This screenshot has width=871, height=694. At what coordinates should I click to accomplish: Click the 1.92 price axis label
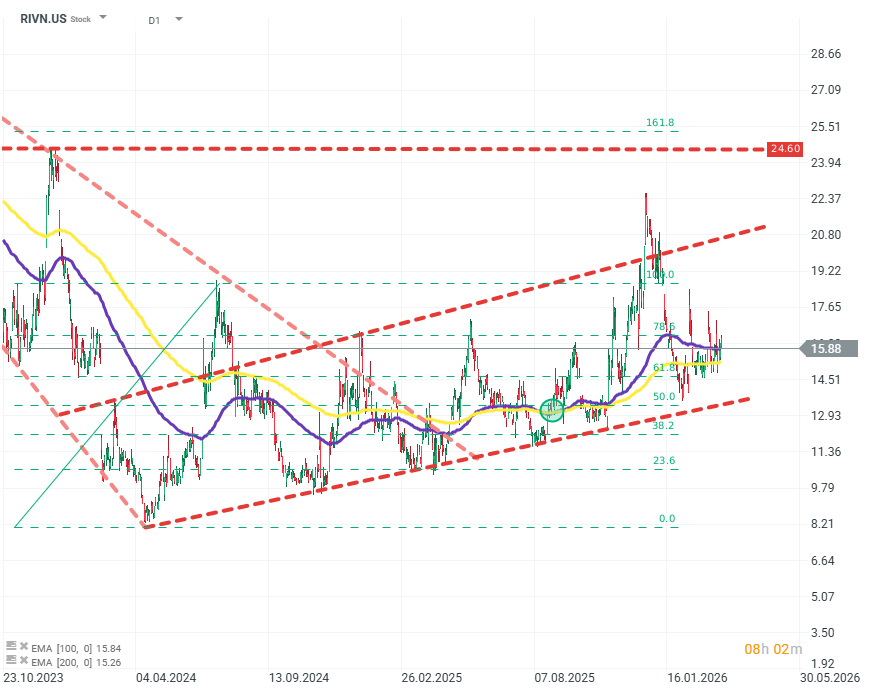[823, 664]
